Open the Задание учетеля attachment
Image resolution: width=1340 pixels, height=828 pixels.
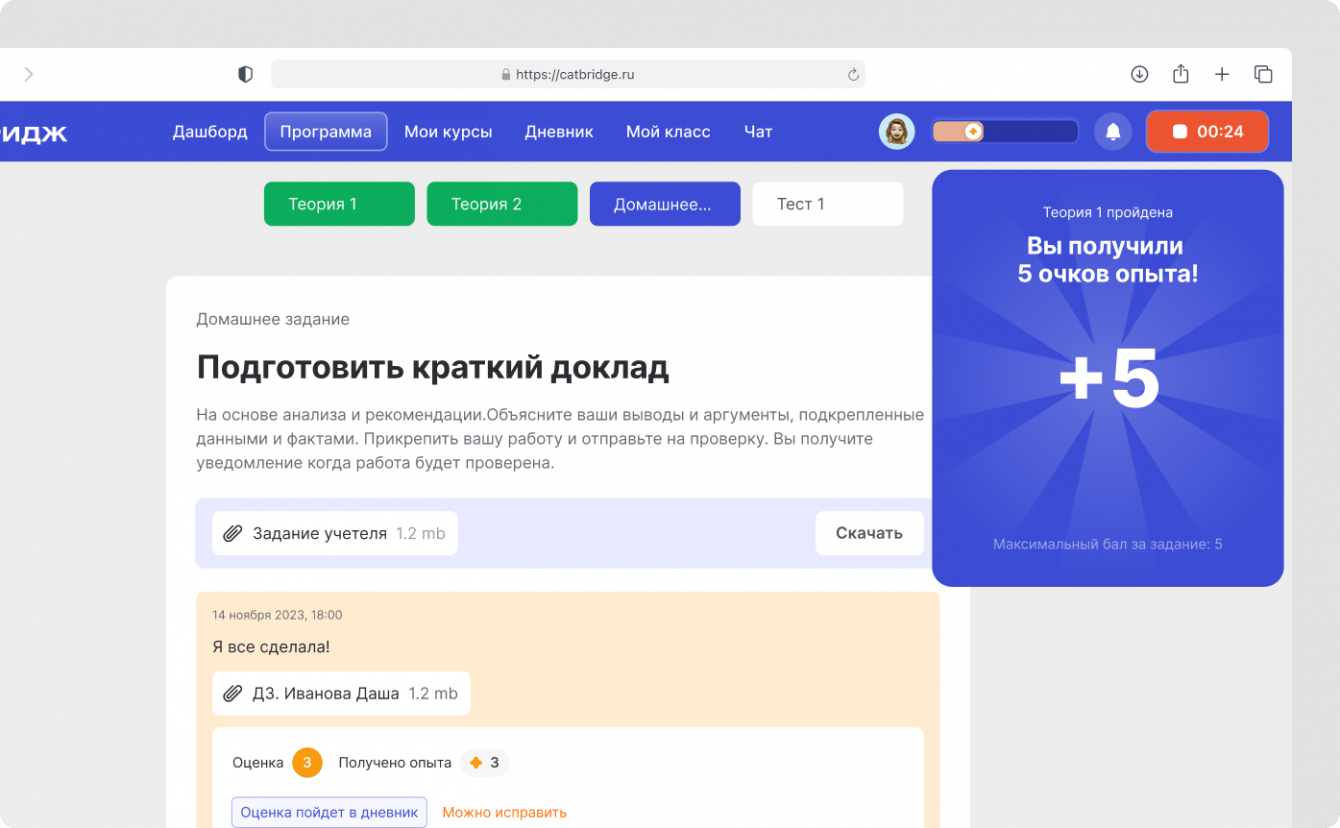point(335,533)
